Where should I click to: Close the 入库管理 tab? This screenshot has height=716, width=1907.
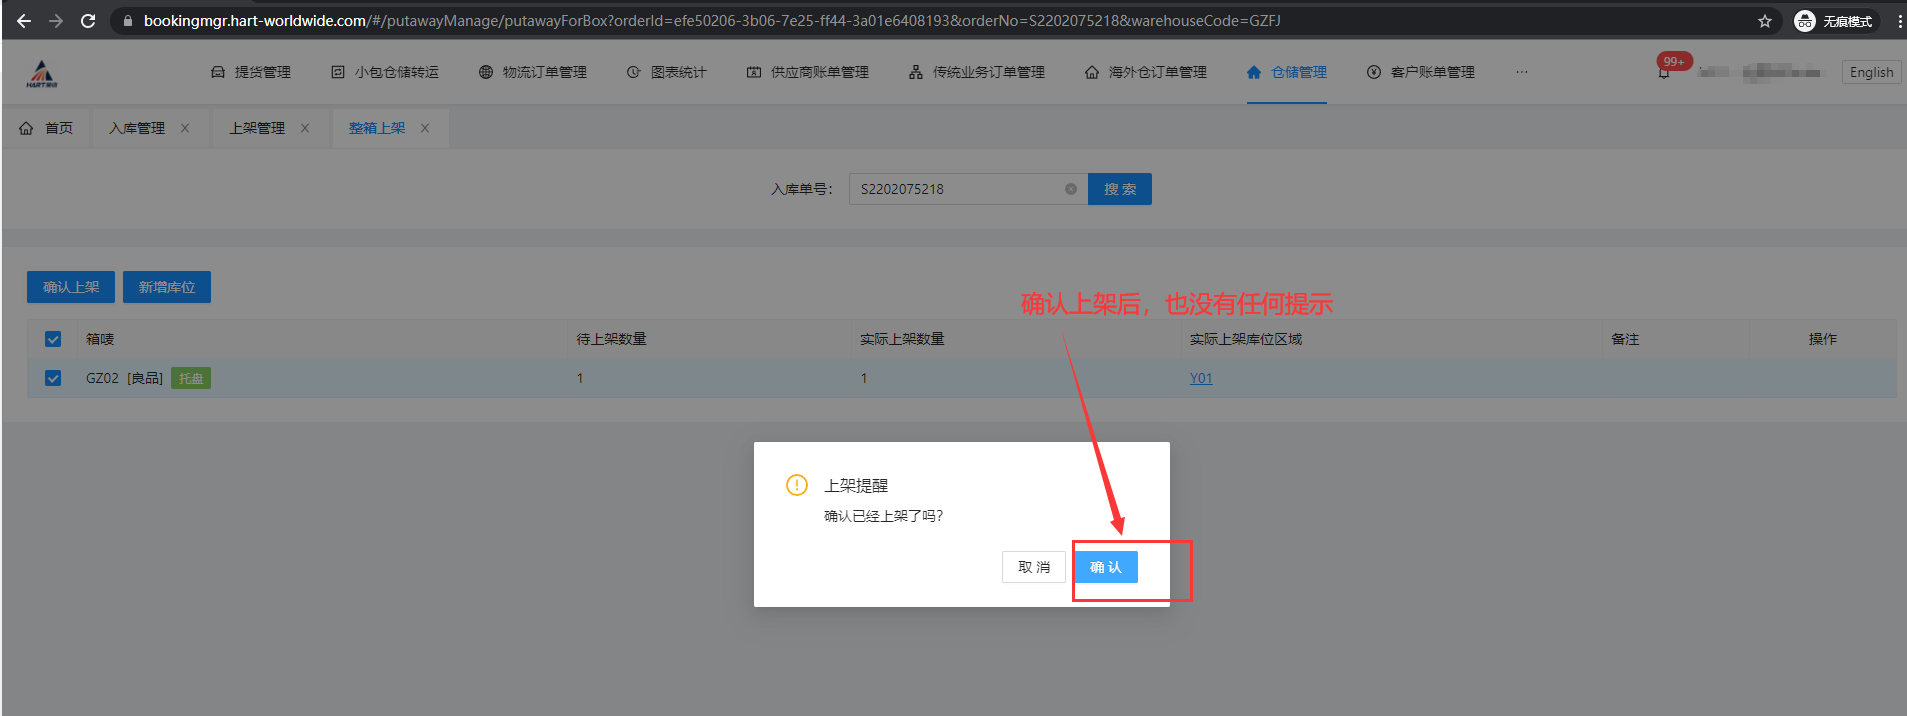tap(185, 128)
